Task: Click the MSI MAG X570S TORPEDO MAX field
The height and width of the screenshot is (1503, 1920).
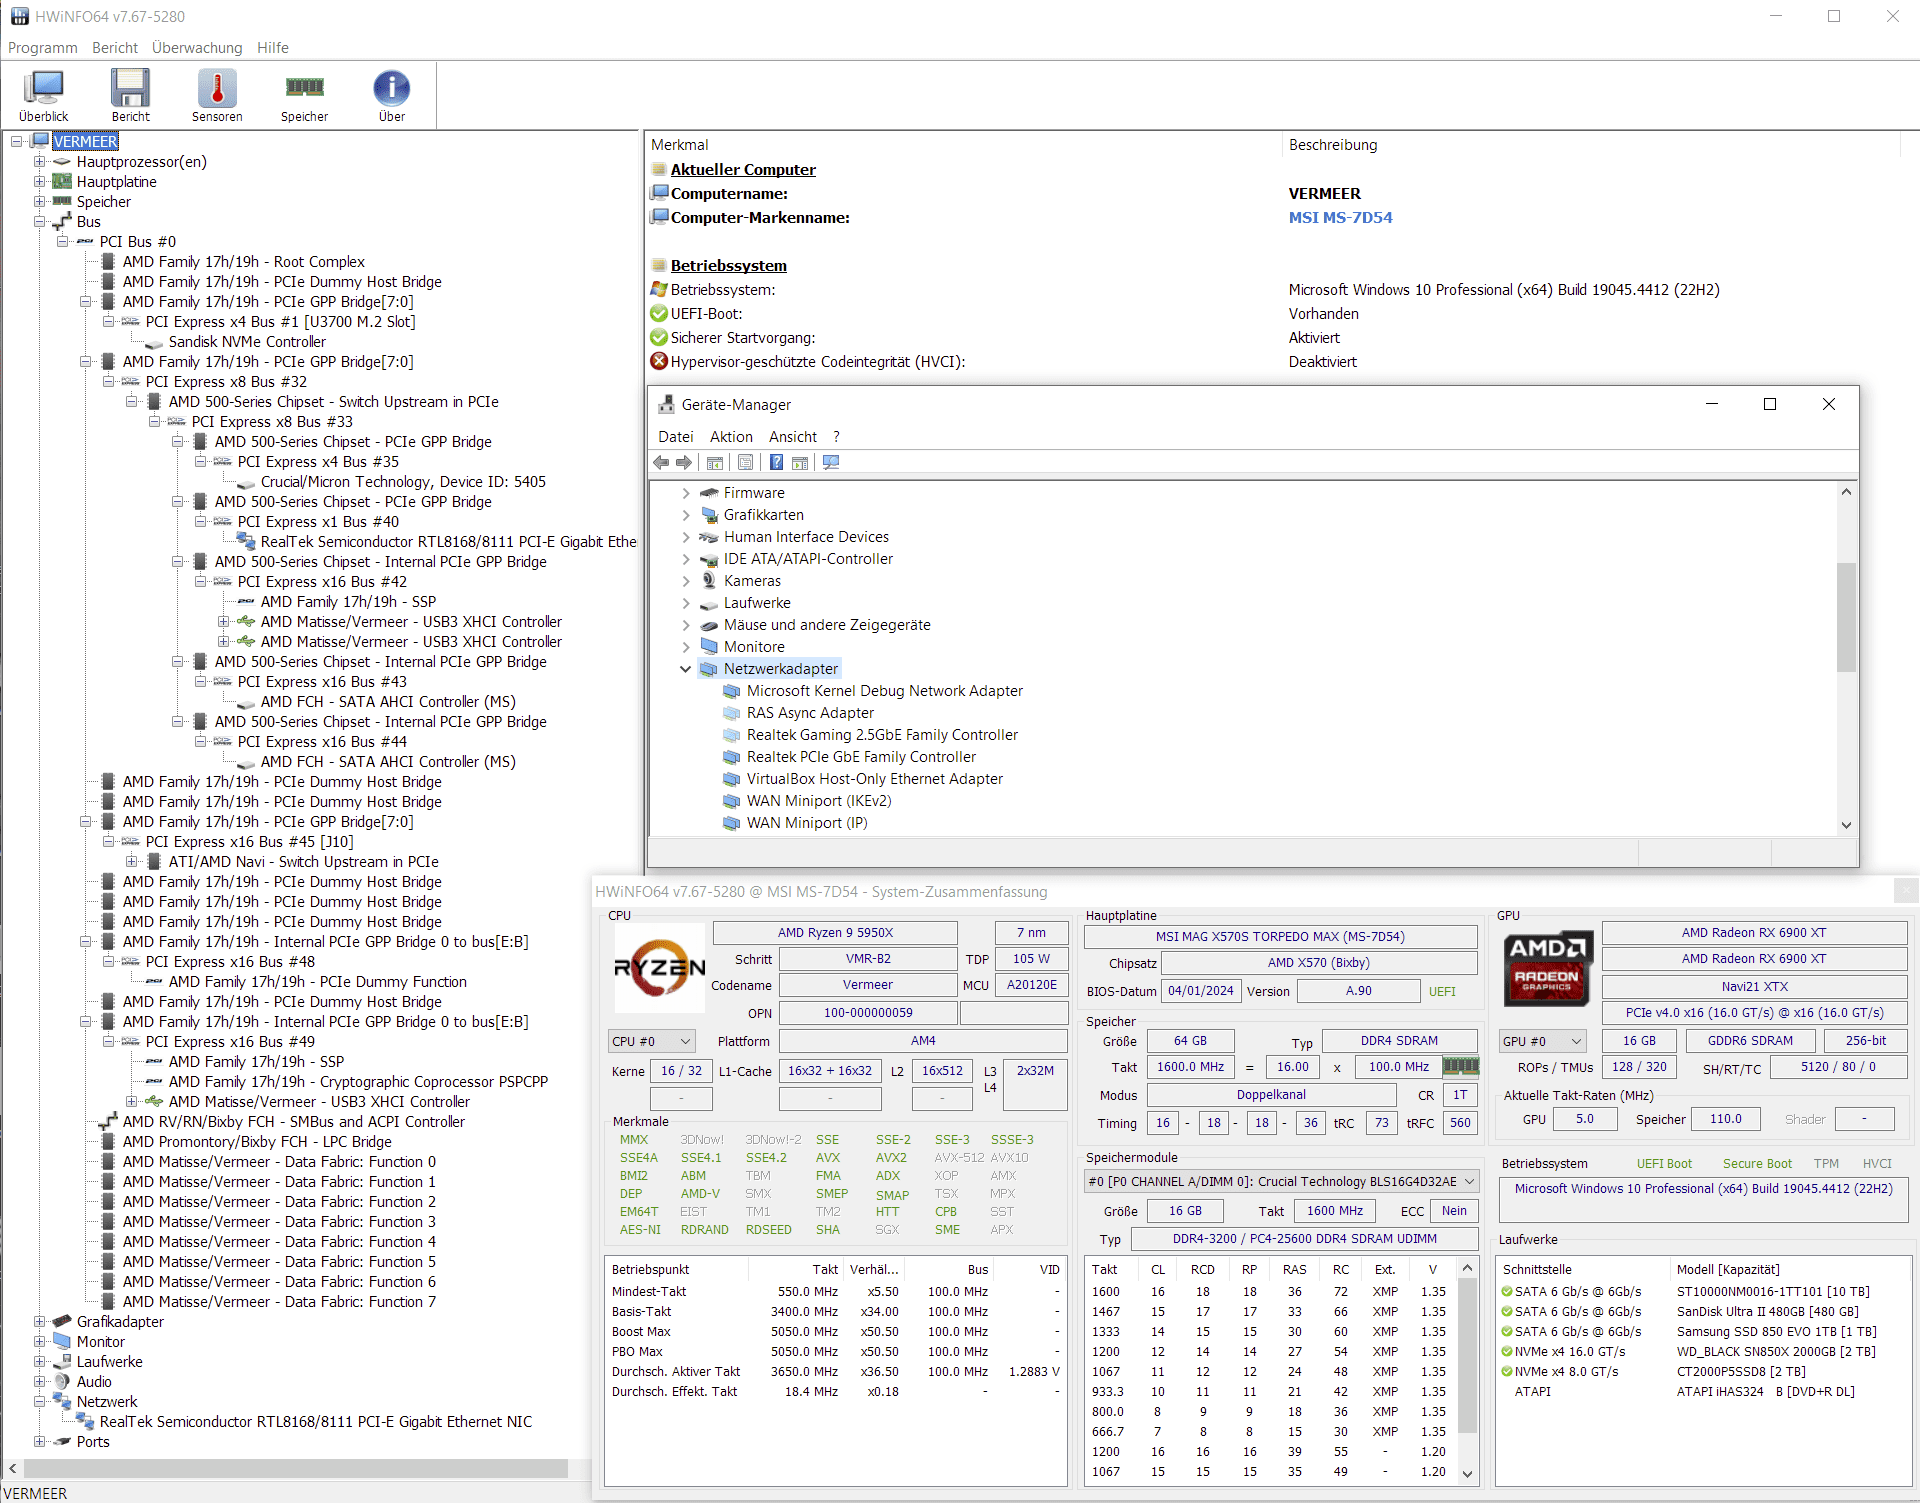Action: click(1280, 937)
